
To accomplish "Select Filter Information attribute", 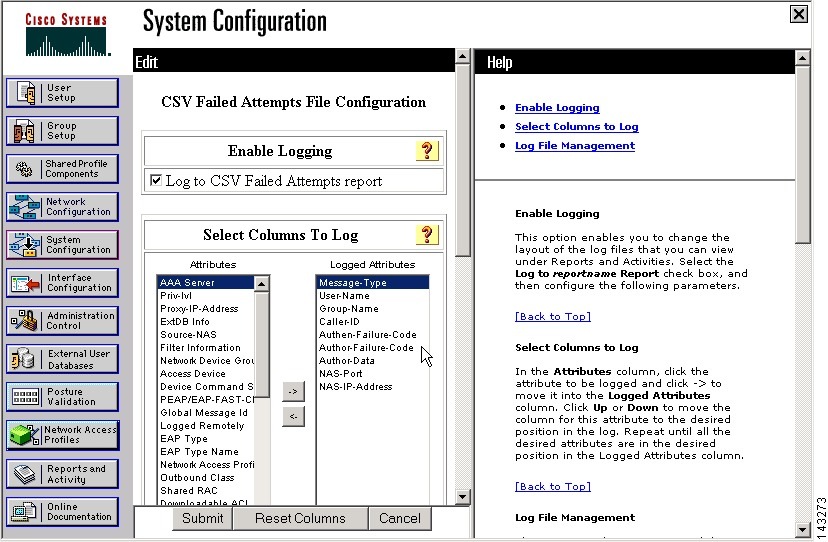I will 205,348.
